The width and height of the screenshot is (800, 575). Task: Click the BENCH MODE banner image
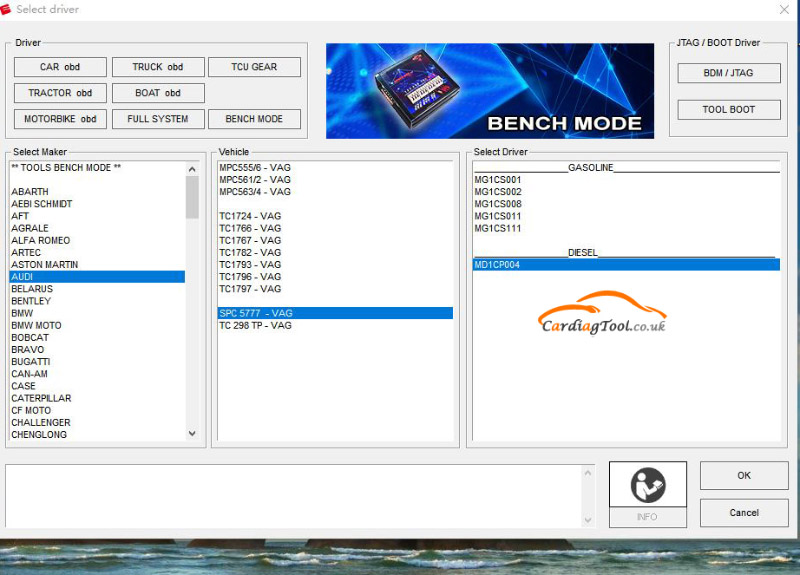pos(490,91)
